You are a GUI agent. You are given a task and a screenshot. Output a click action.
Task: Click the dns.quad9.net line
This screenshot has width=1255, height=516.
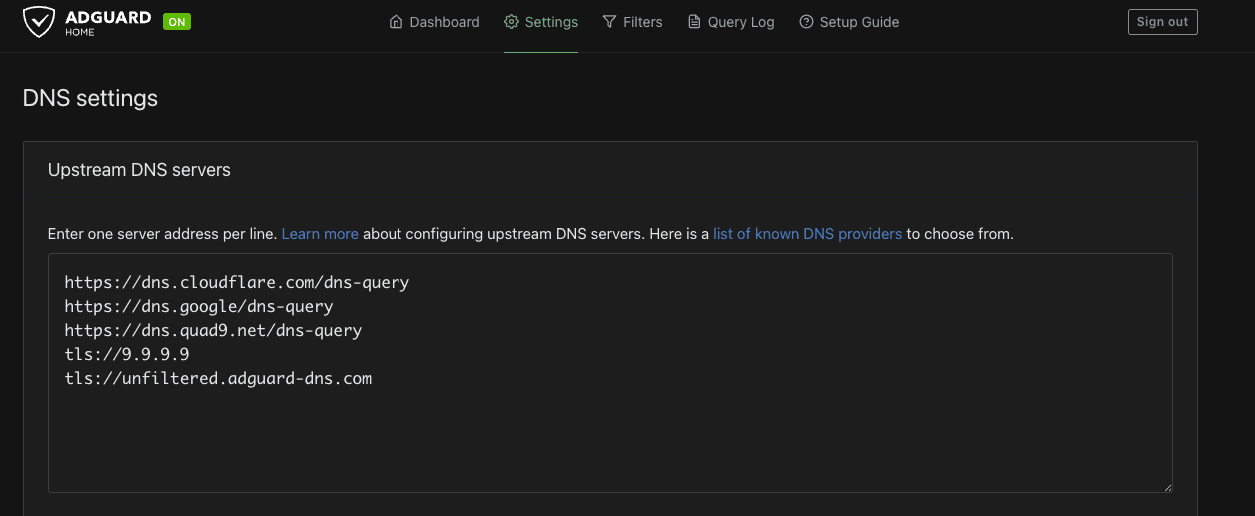tap(213, 330)
